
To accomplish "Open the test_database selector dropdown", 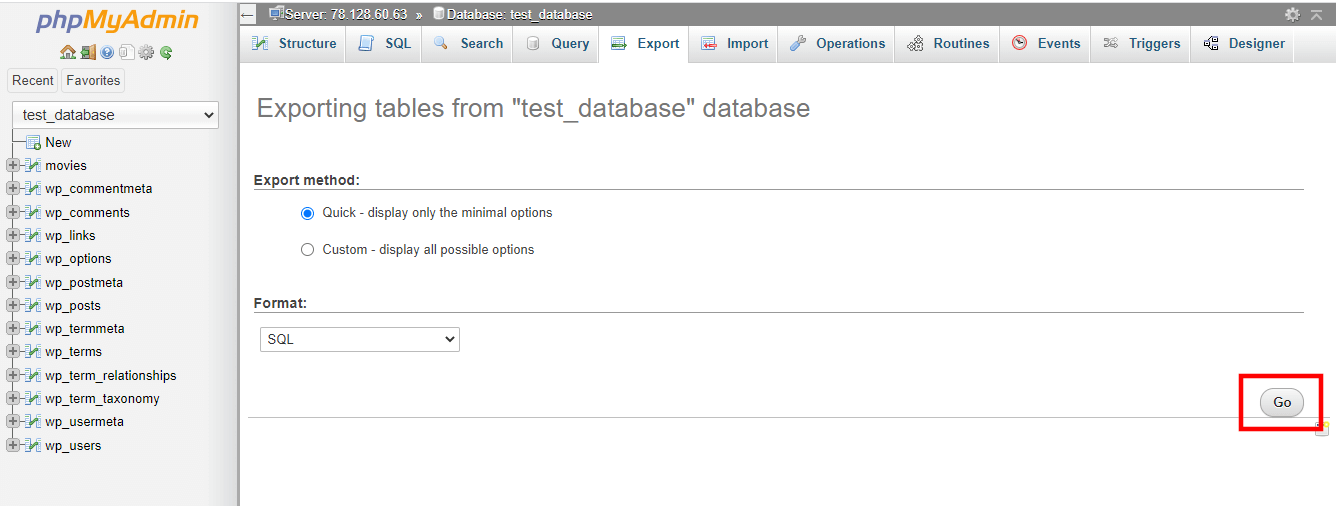I will coord(115,115).
